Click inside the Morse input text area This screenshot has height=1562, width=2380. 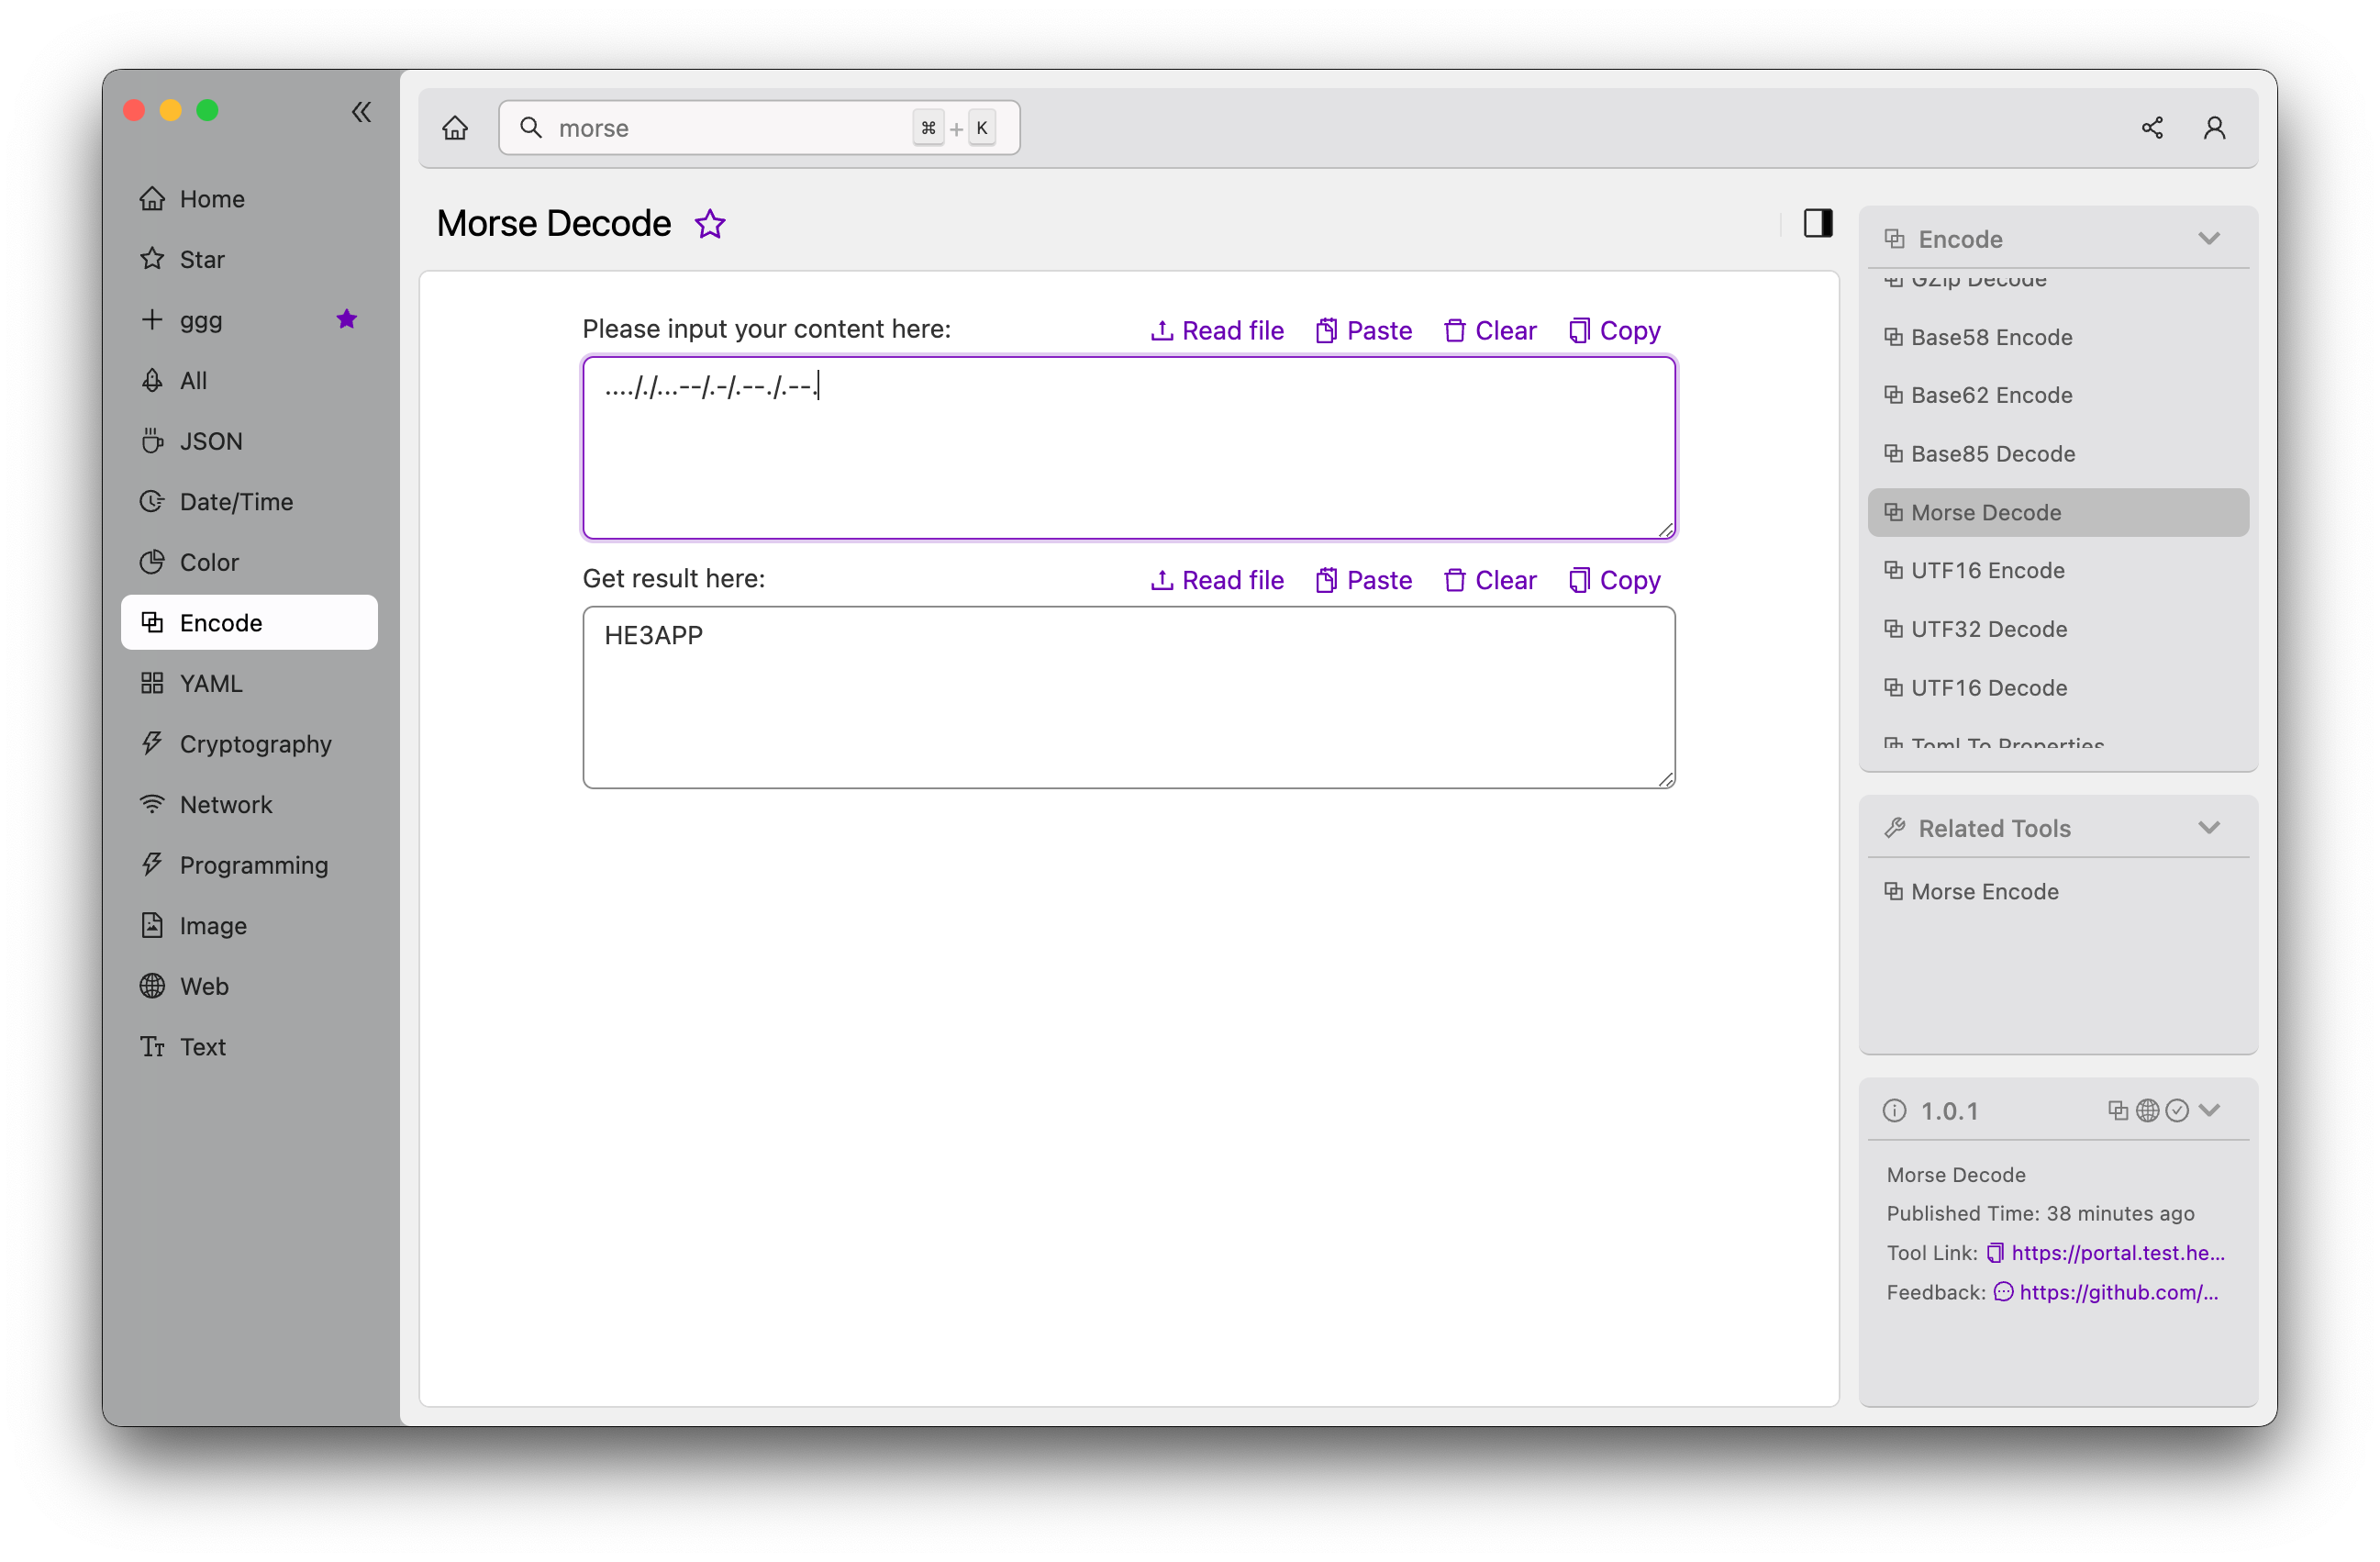point(1129,448)
